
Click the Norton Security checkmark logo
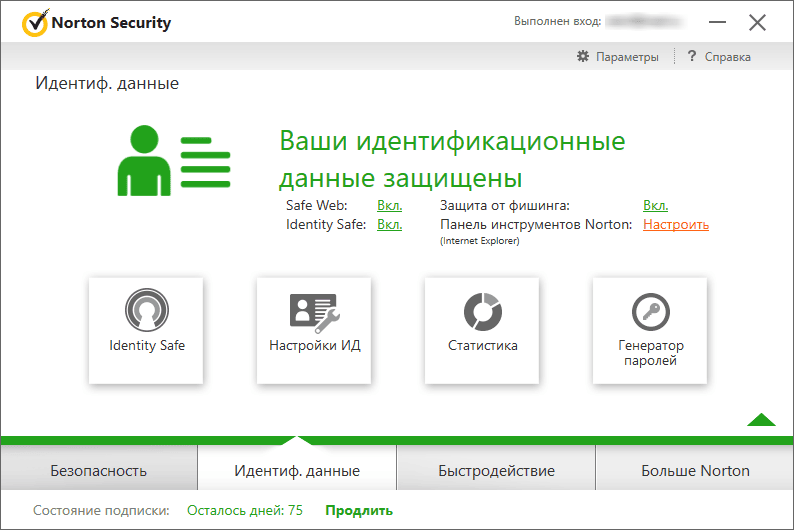pyautogui.click(x=35, y=23)
